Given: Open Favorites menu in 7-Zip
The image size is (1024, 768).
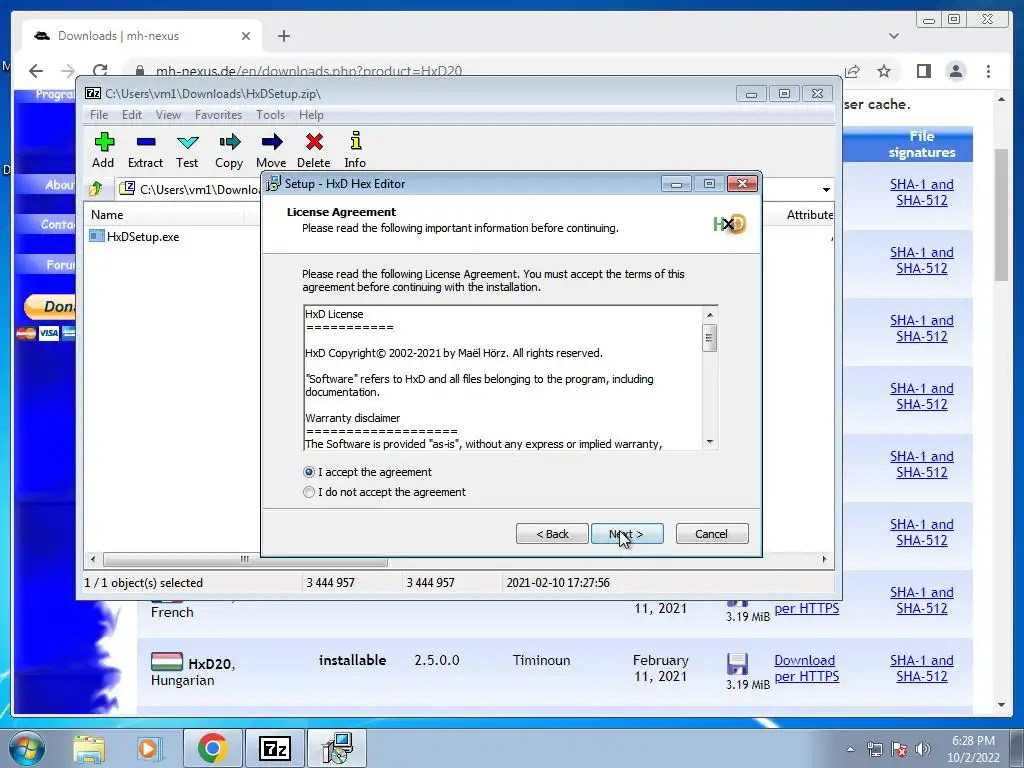Looking at the screenshot, I should (x=218, y=115).
